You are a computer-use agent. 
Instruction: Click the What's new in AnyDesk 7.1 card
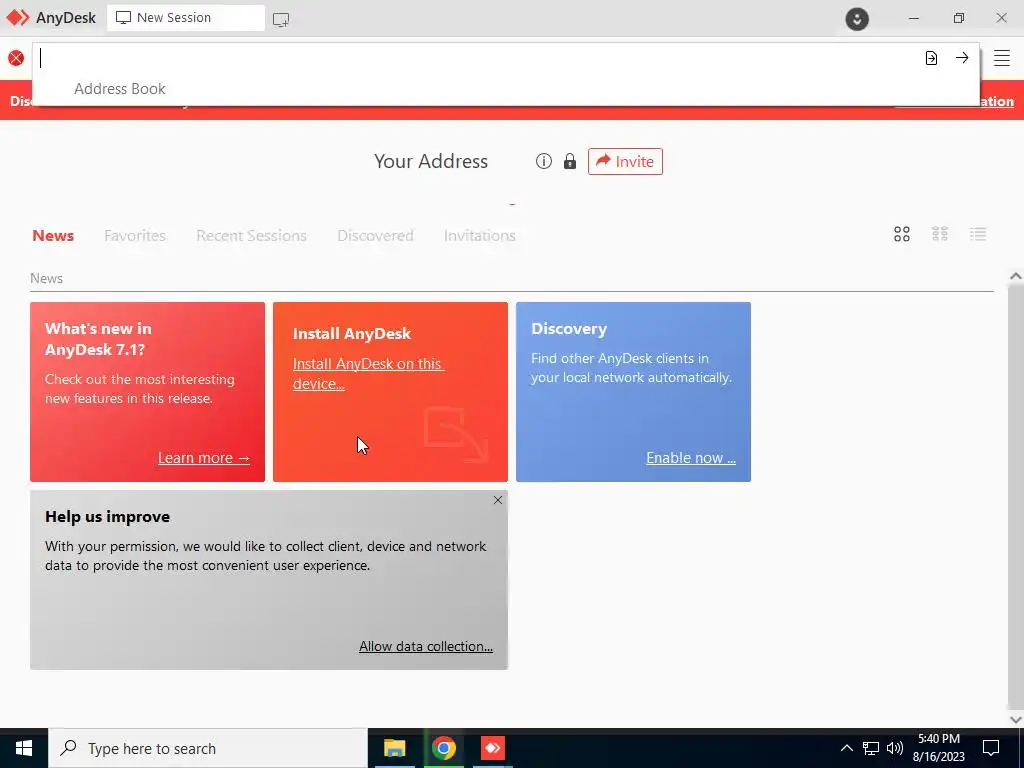click(148, 392)
